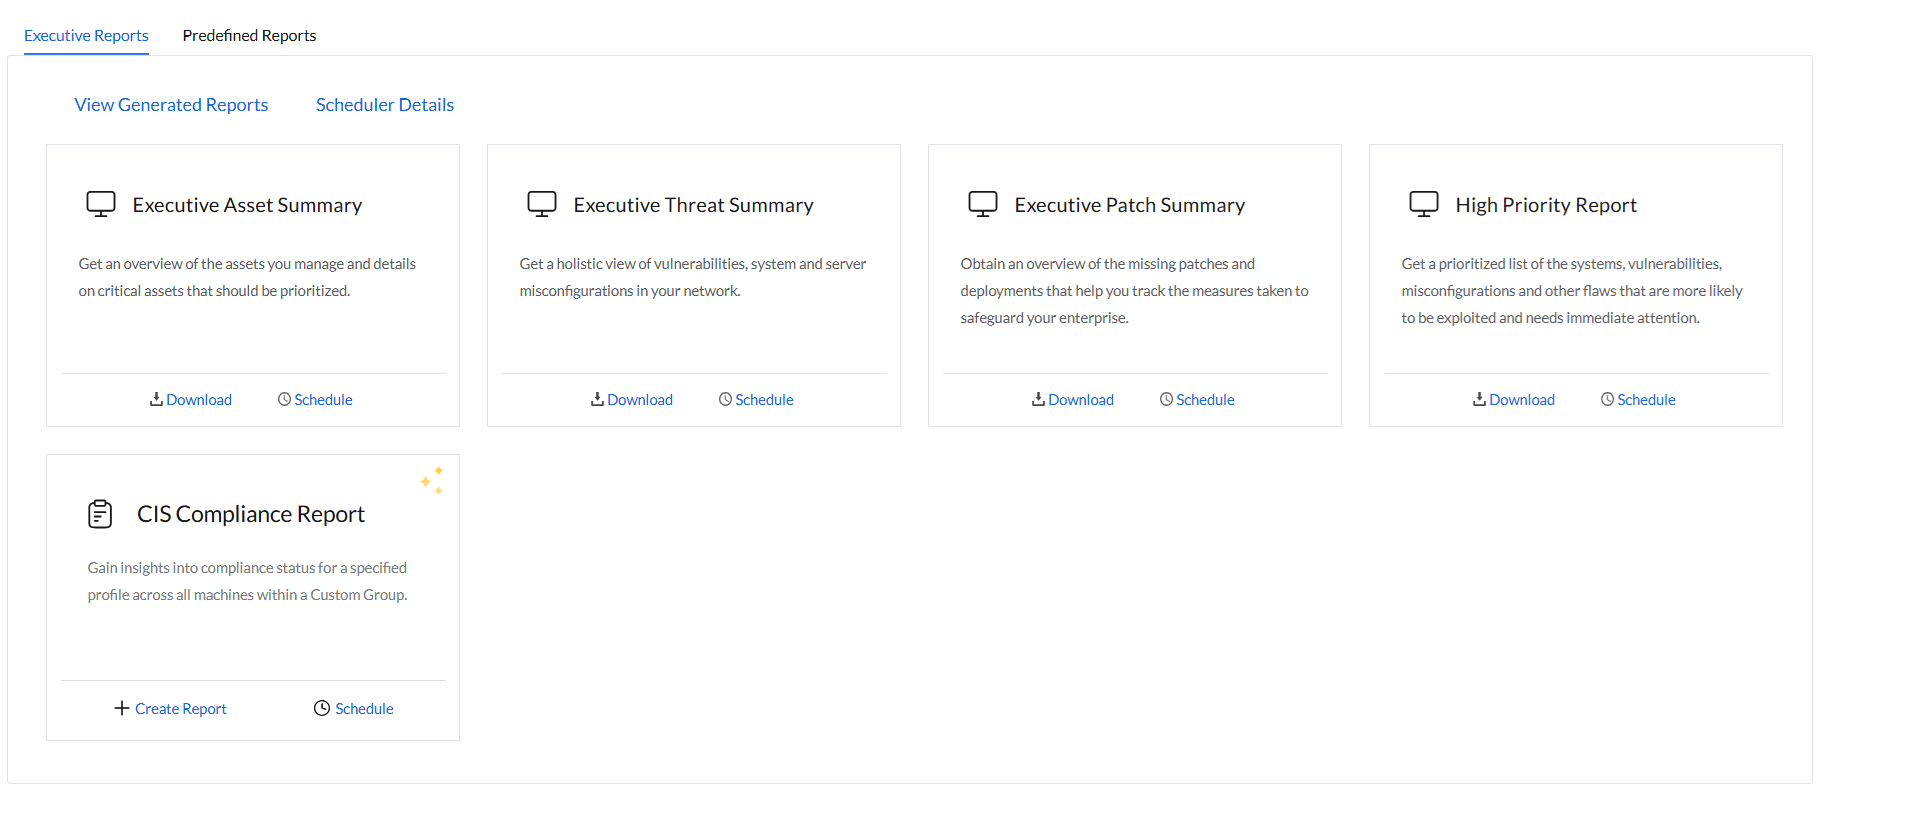The width and height of the screenshot is (1918, 820).
Task: Click the clock icon for CIS Compliance Schedule
Action: click(322, 708)
